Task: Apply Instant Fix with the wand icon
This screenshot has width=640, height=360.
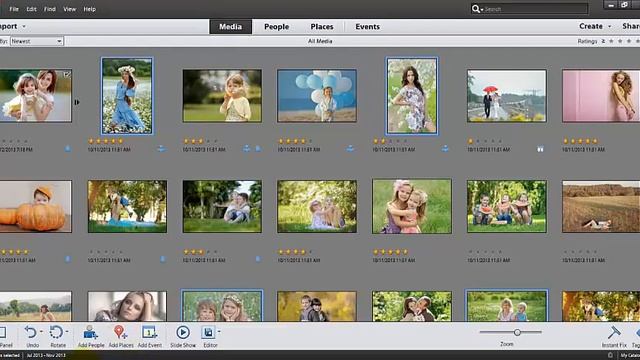Action: pyautogui.click(x=613, y=332)
